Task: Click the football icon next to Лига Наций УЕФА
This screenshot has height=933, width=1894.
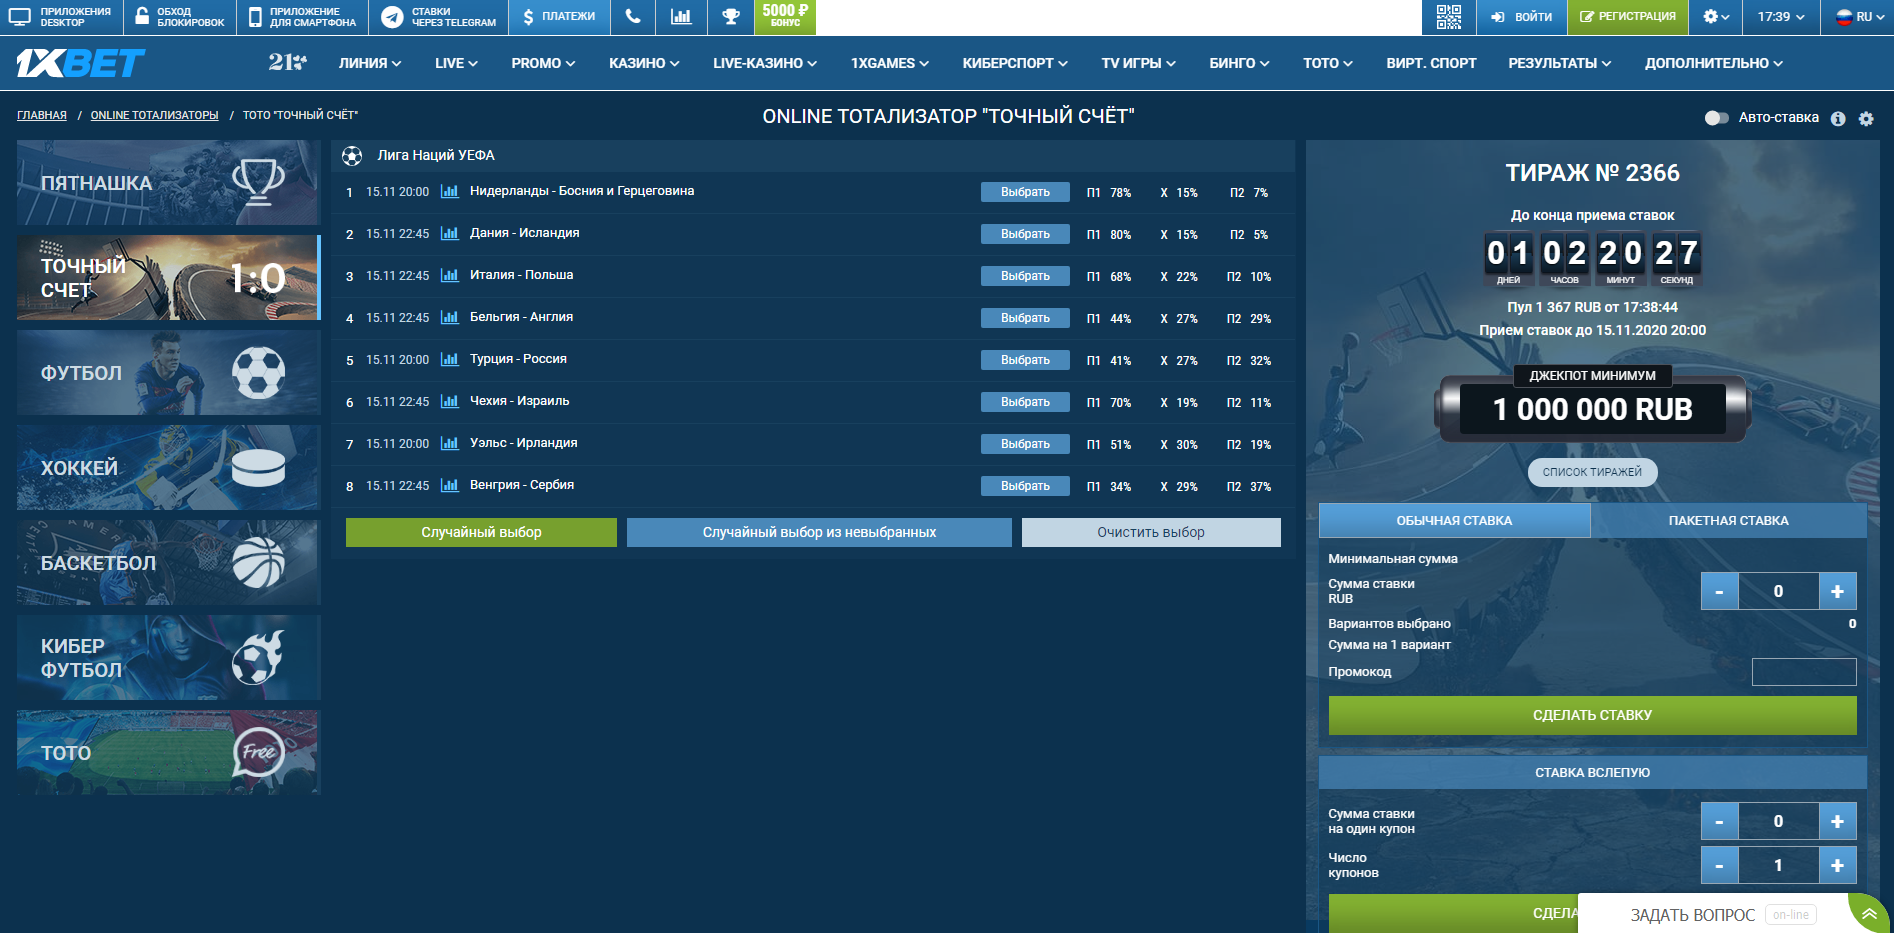Action: pyautogui.click(x=352, y=156)
